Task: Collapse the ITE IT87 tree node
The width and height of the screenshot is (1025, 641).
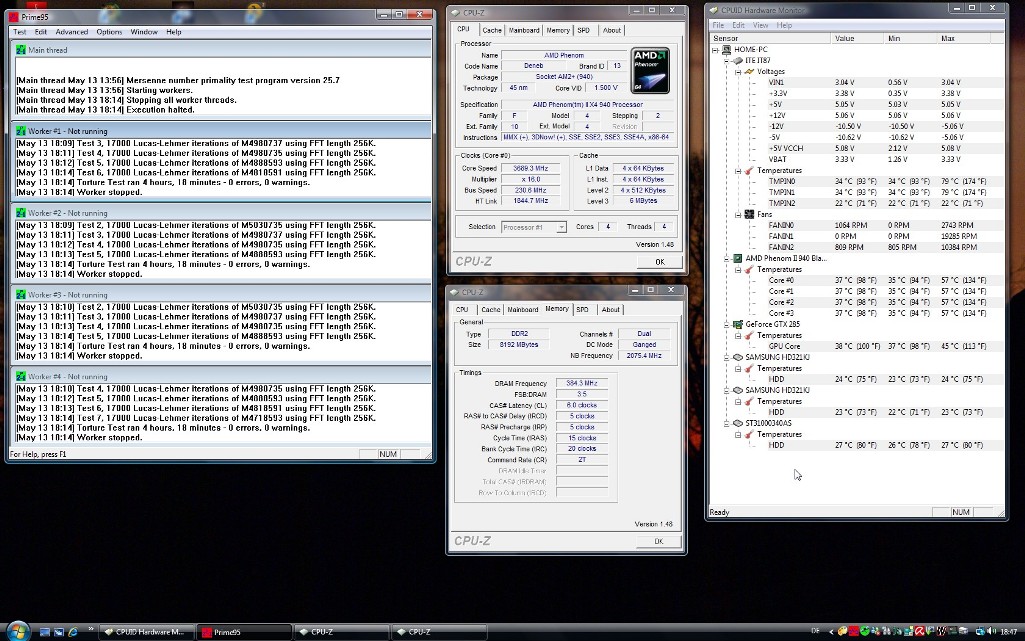Action: [727, 61]
